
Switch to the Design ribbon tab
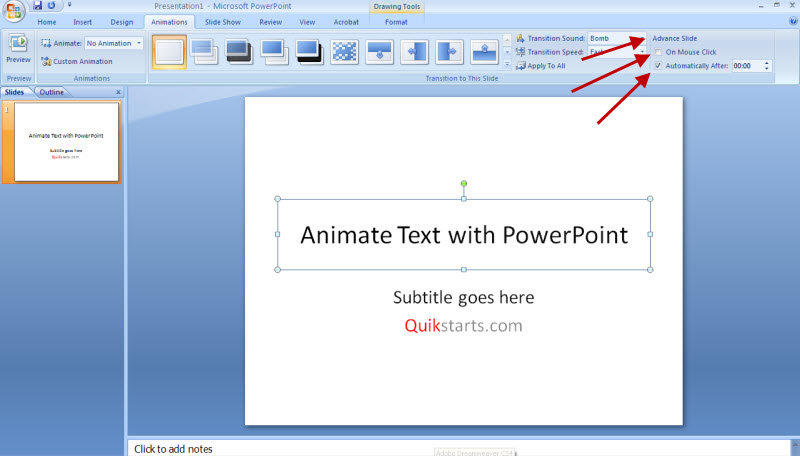(x=121, y=22)
